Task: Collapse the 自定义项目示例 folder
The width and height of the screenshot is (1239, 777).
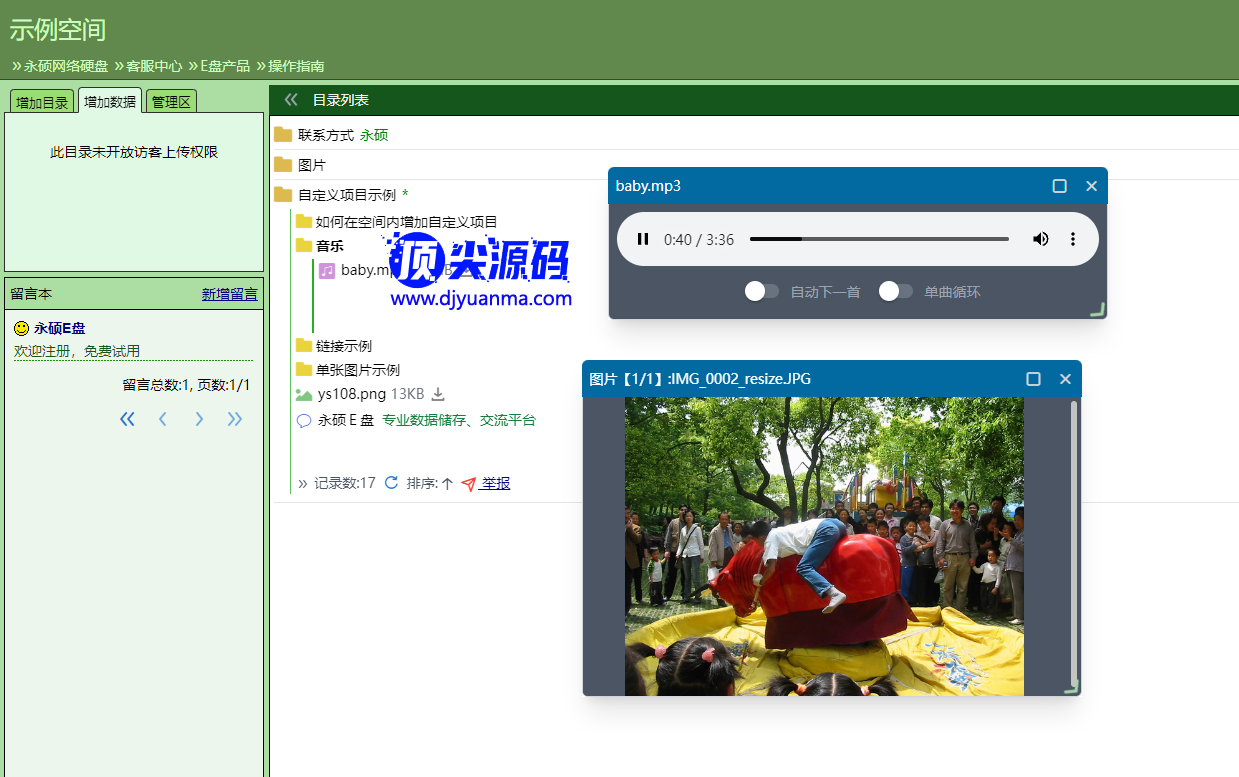Action: 346,195
